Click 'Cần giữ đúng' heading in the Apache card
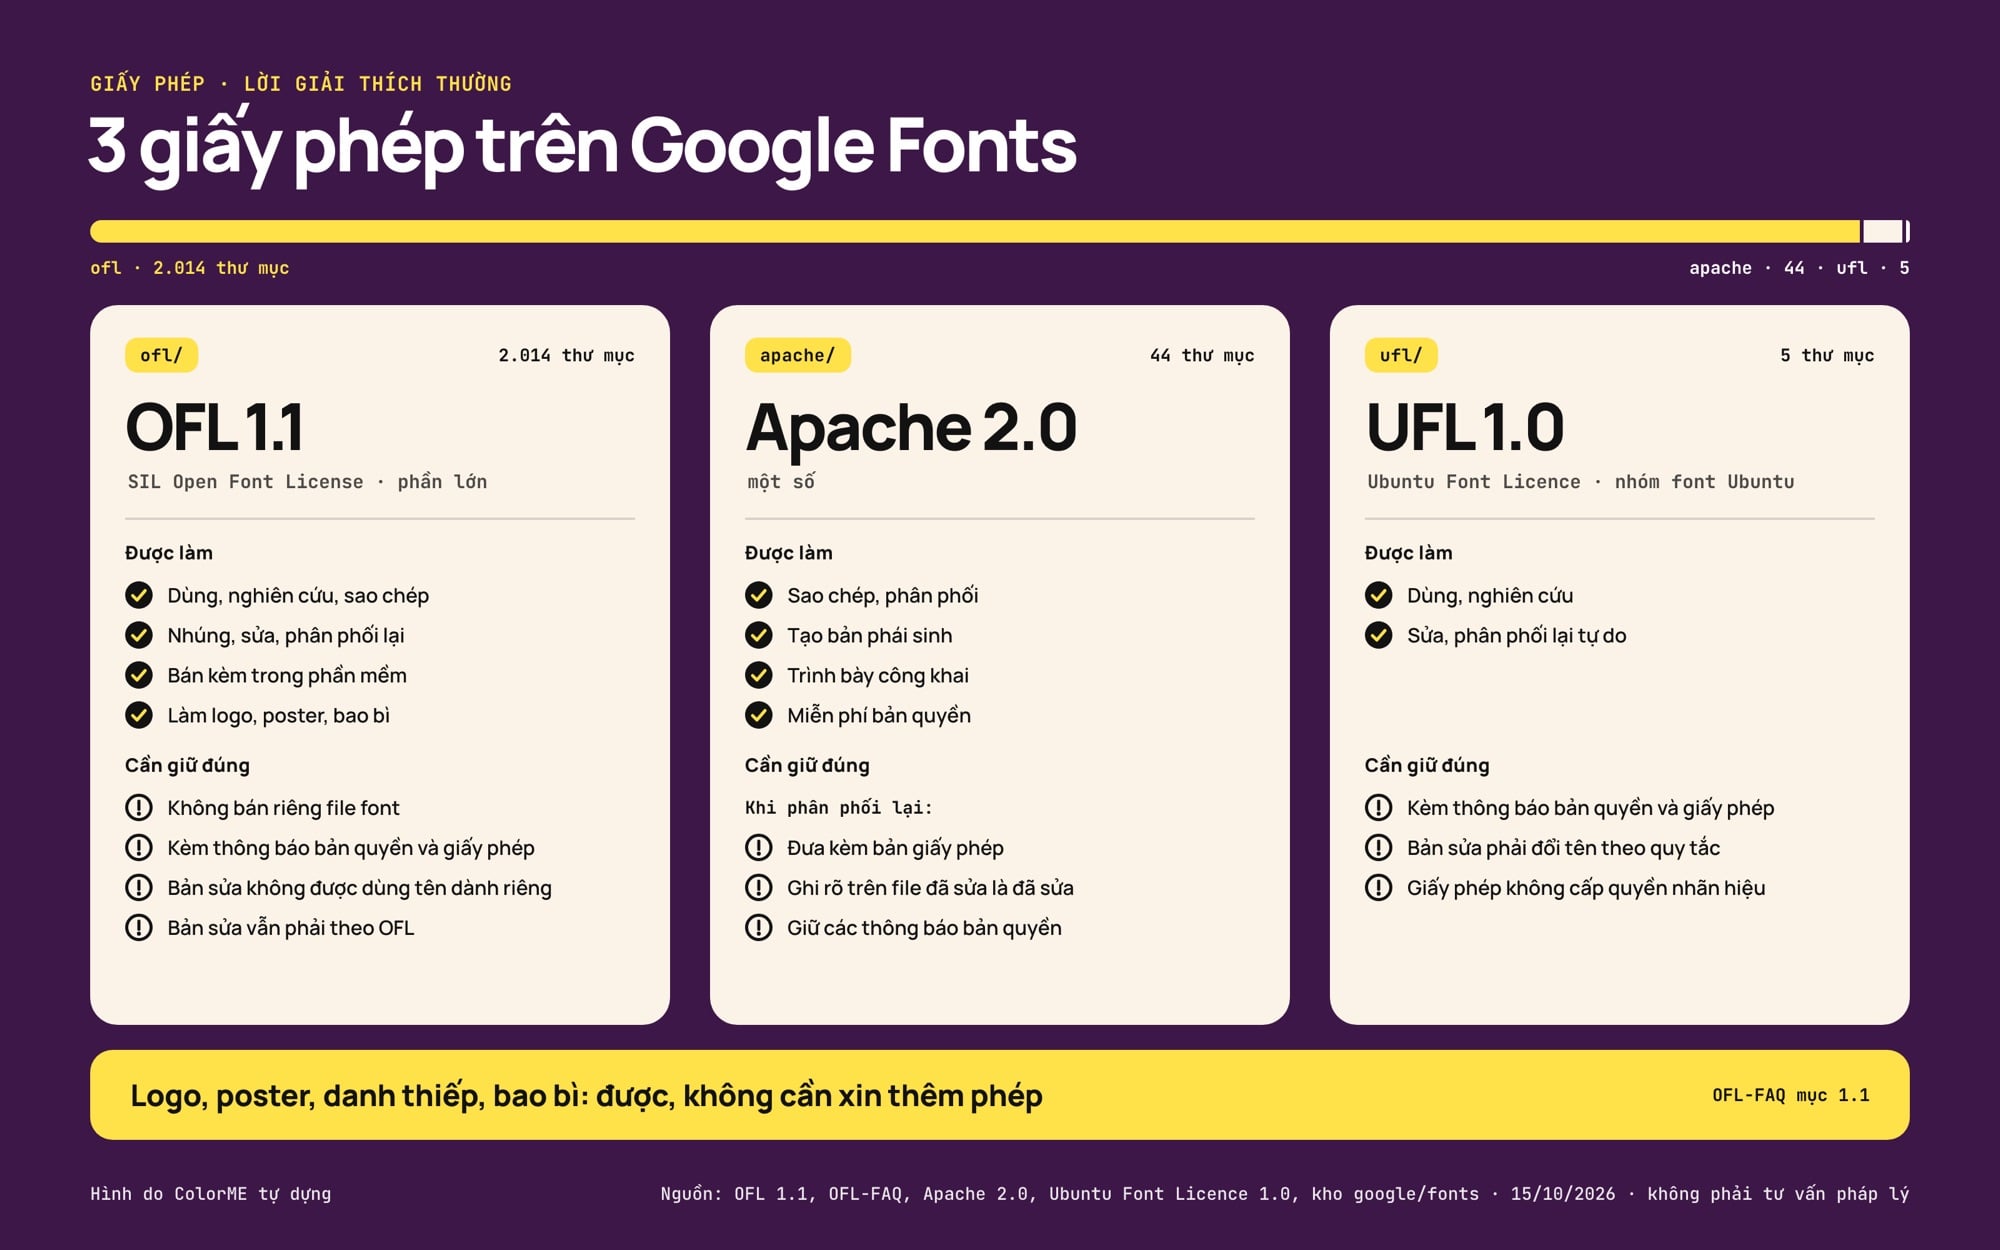The height and width of the screenshot is (1250, 2000). click(x=807, y=765)
